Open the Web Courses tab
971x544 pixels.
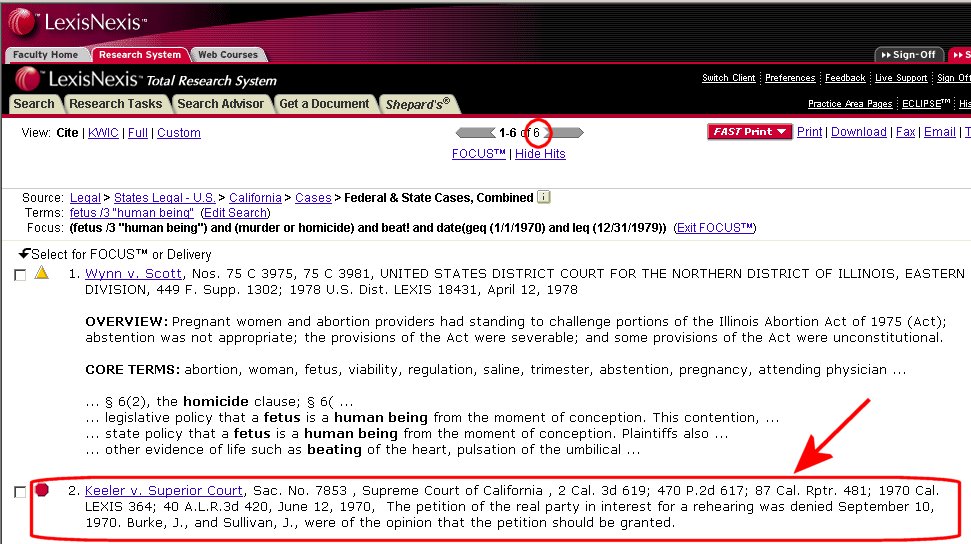click(x=228, y=55)
